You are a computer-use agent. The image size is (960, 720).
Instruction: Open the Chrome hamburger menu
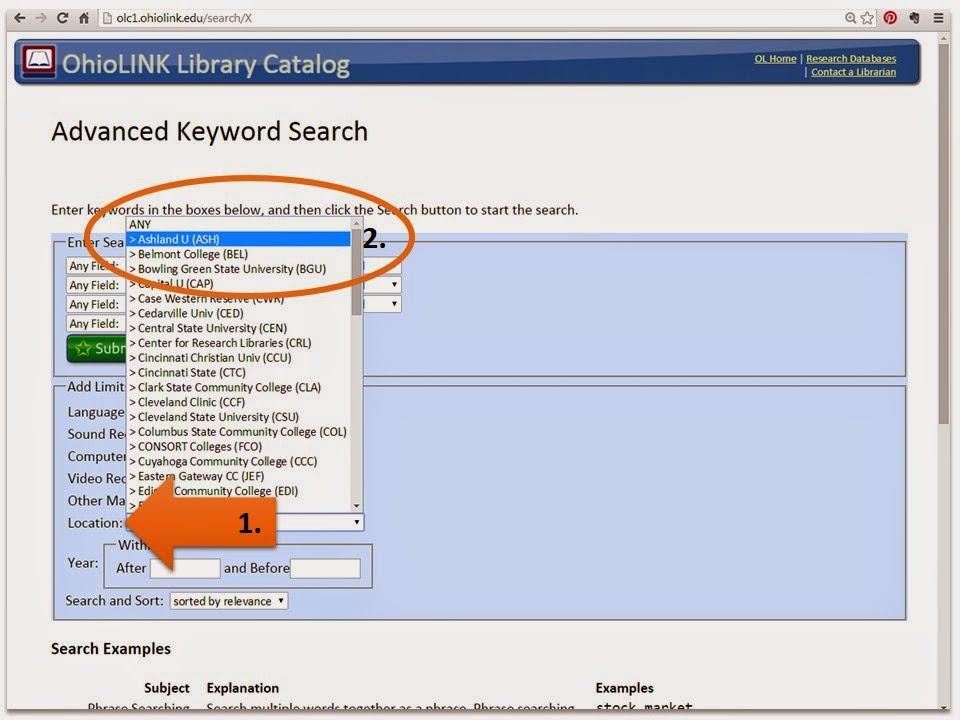[938, 18]
